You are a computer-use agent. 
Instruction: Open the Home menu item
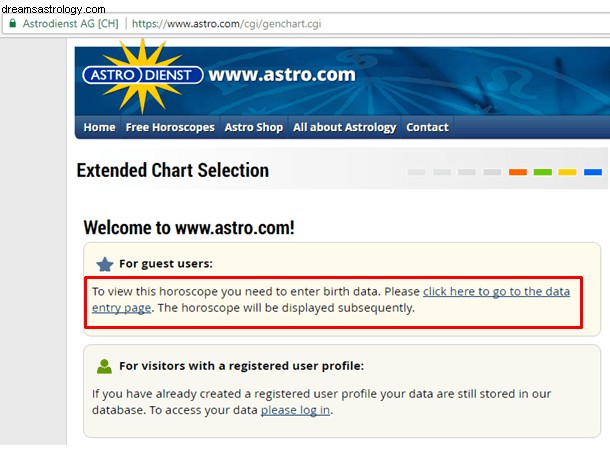pos(99,127)
